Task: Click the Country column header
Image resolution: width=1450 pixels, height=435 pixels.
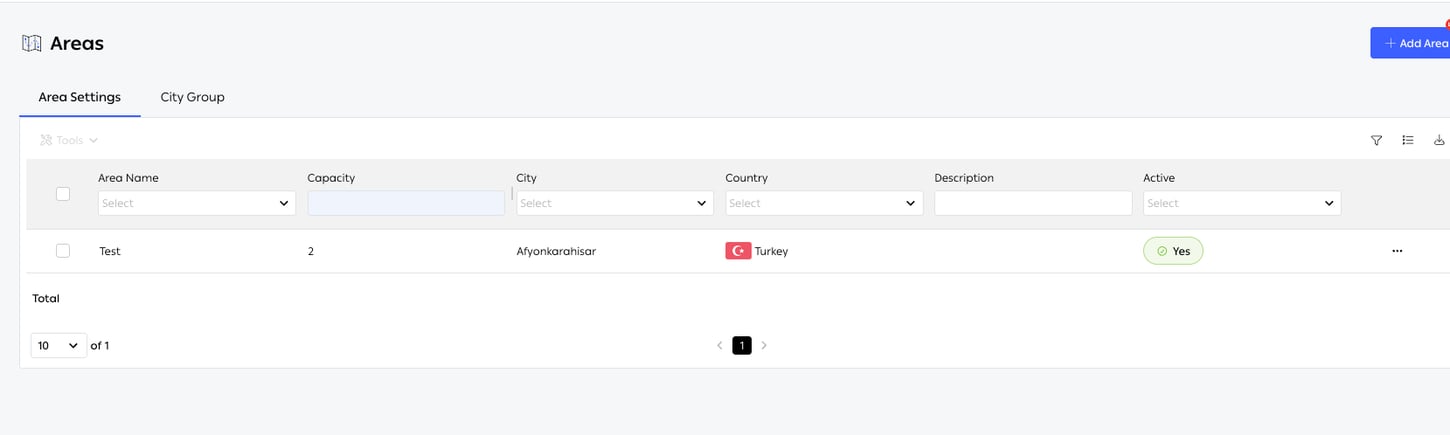Action: click(x=746, y=178)
